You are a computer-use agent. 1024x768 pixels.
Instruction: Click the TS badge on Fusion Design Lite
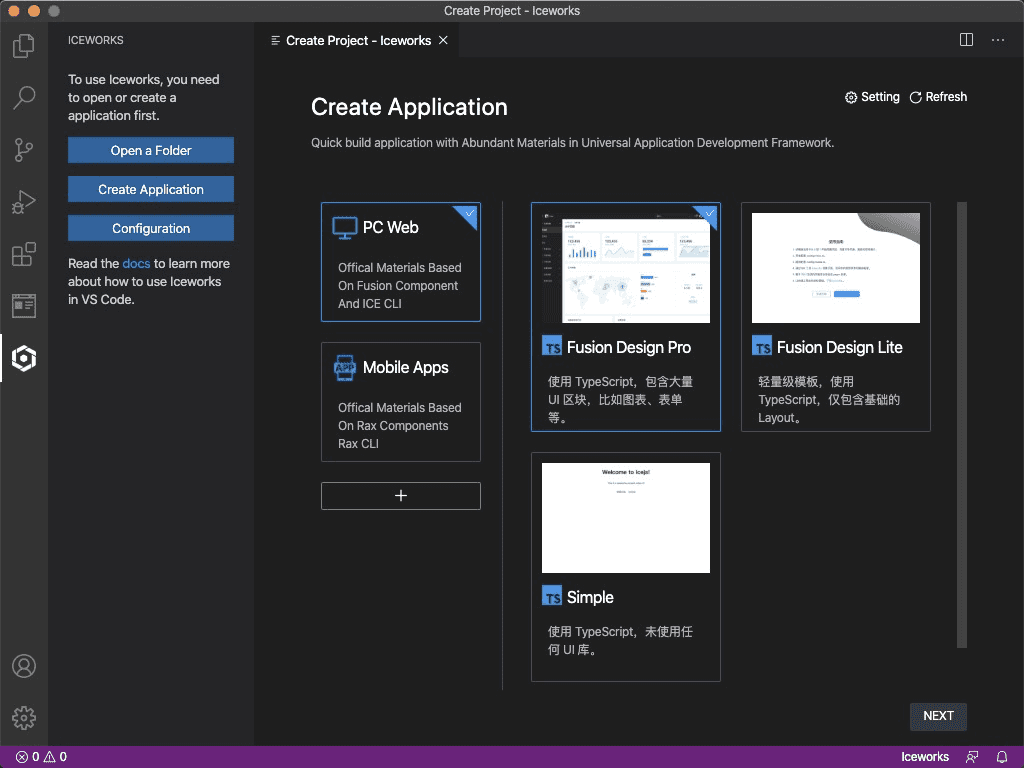[x=761, y=345]
